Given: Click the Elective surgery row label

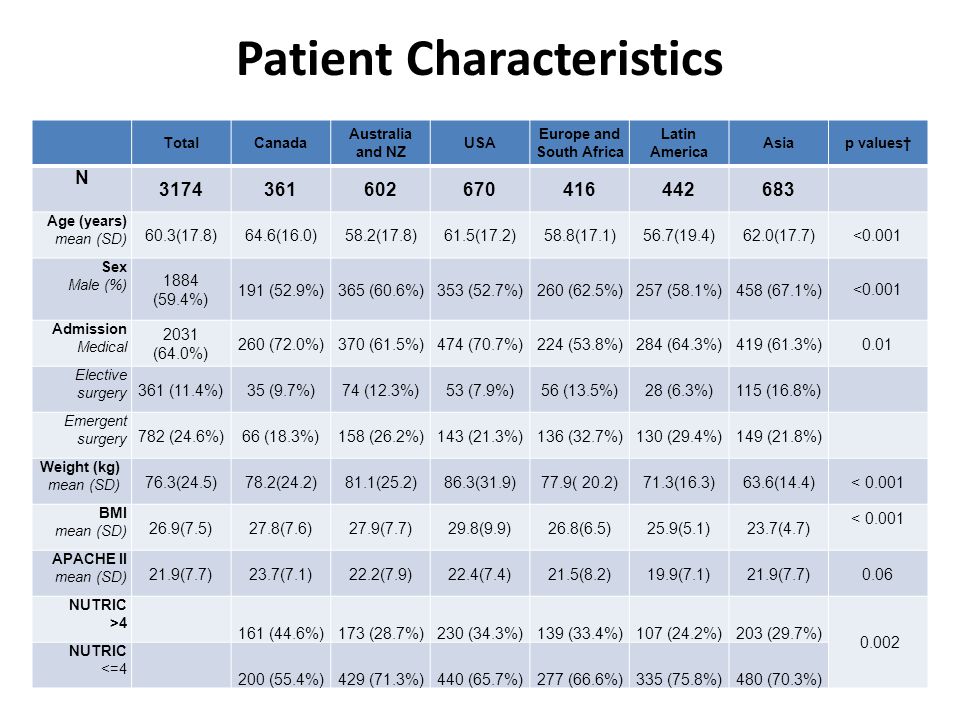Looking at the screenshot, I should (101, 384).
